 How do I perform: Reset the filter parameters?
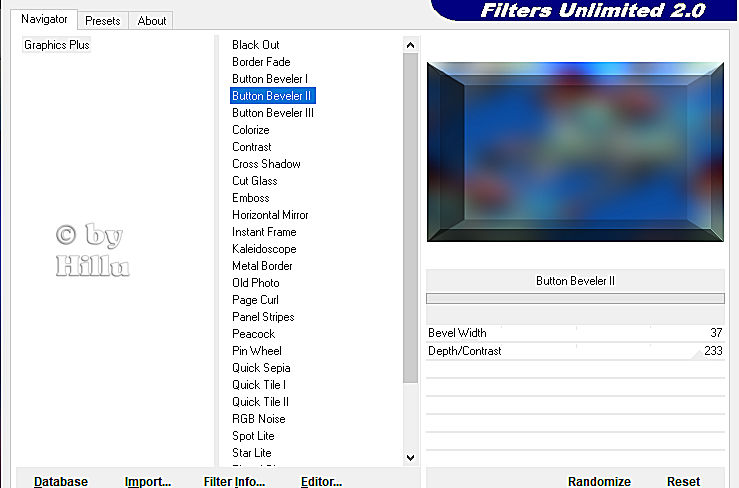tap(683, 481)
